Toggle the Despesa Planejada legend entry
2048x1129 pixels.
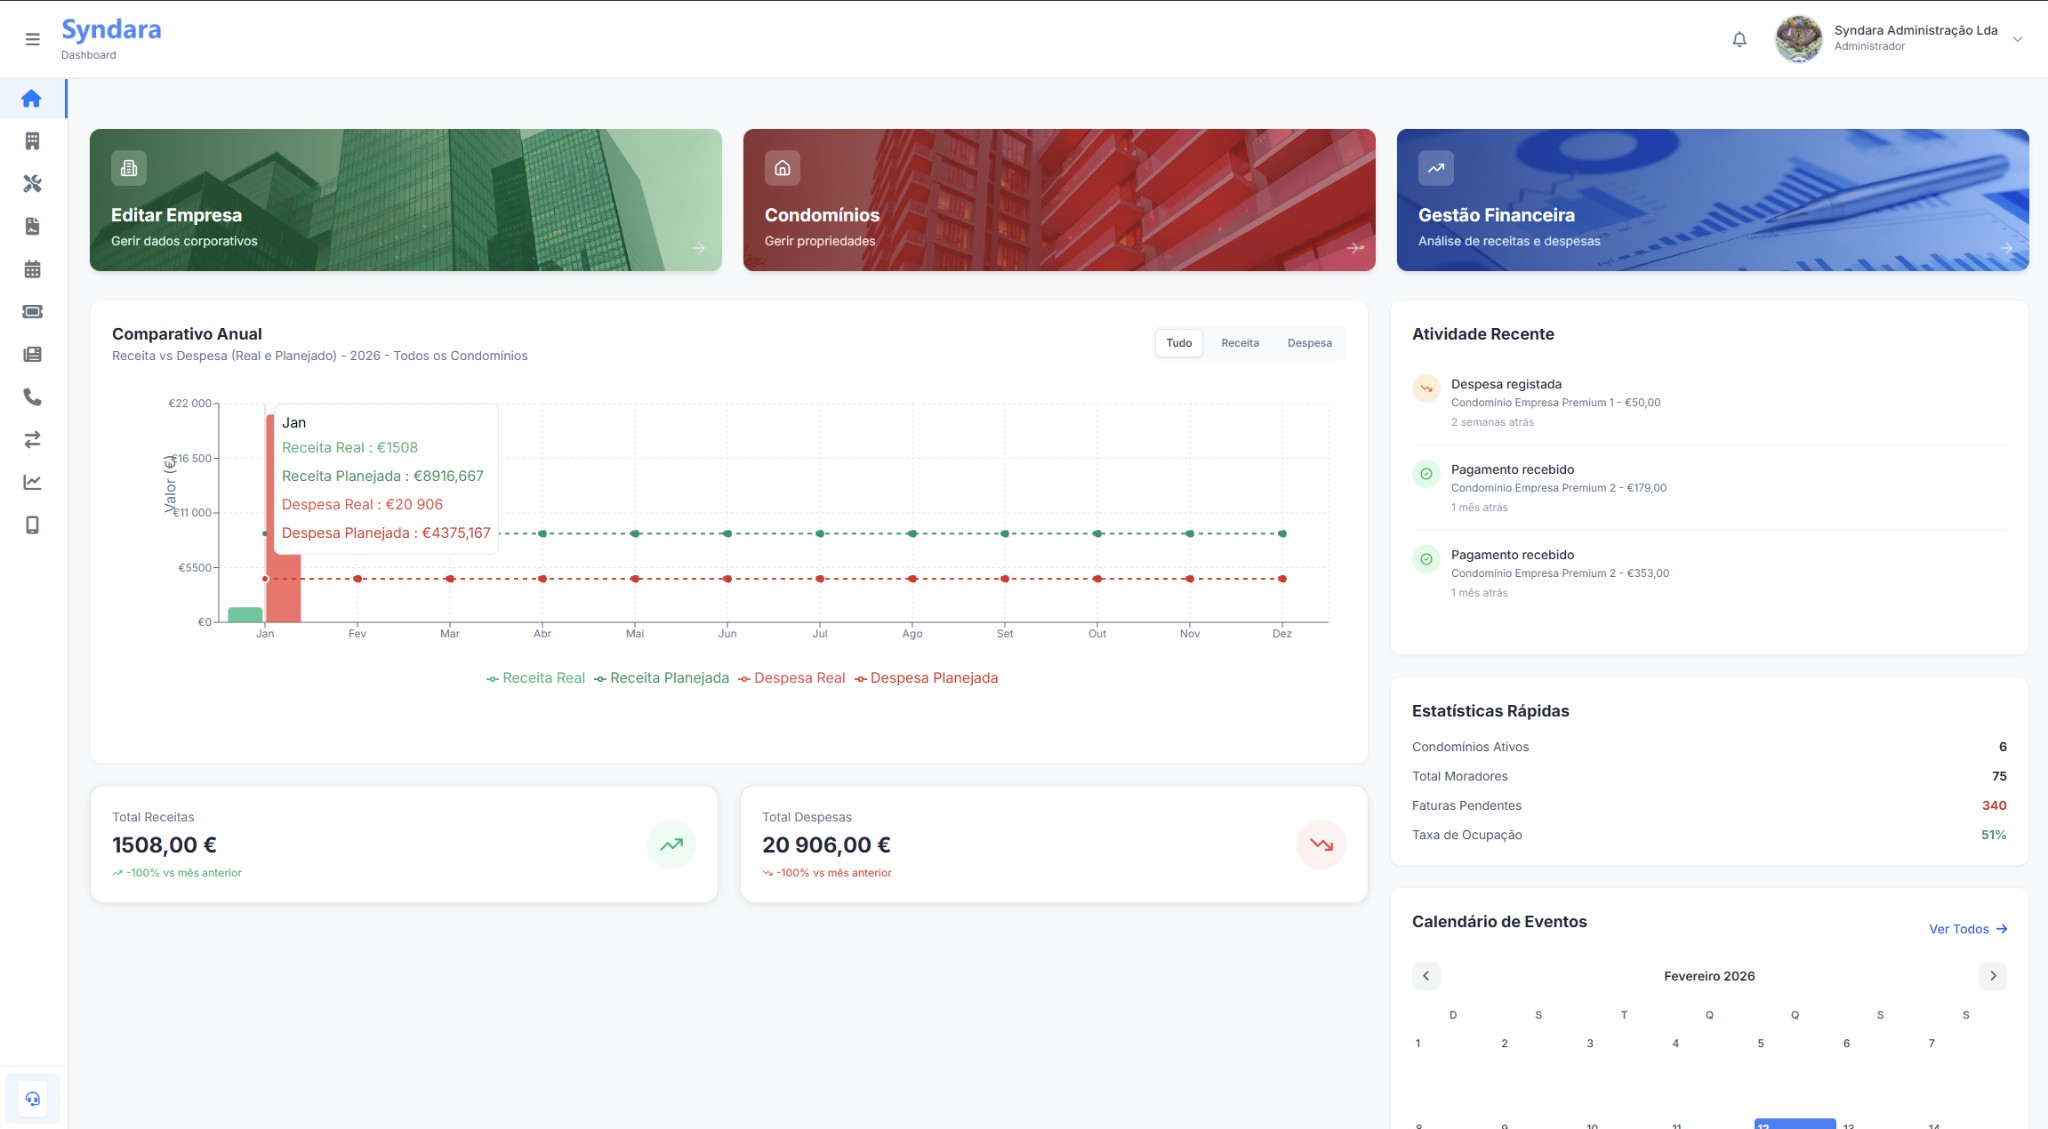pyautogui.click(x=926, y=677)
